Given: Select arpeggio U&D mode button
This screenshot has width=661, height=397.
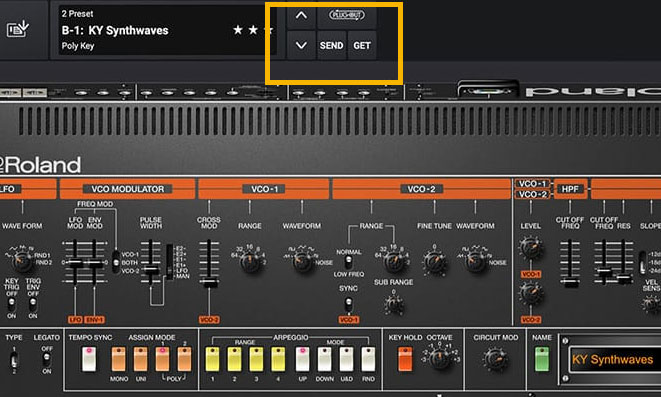Looking at the screenshot, I should 347,359.
